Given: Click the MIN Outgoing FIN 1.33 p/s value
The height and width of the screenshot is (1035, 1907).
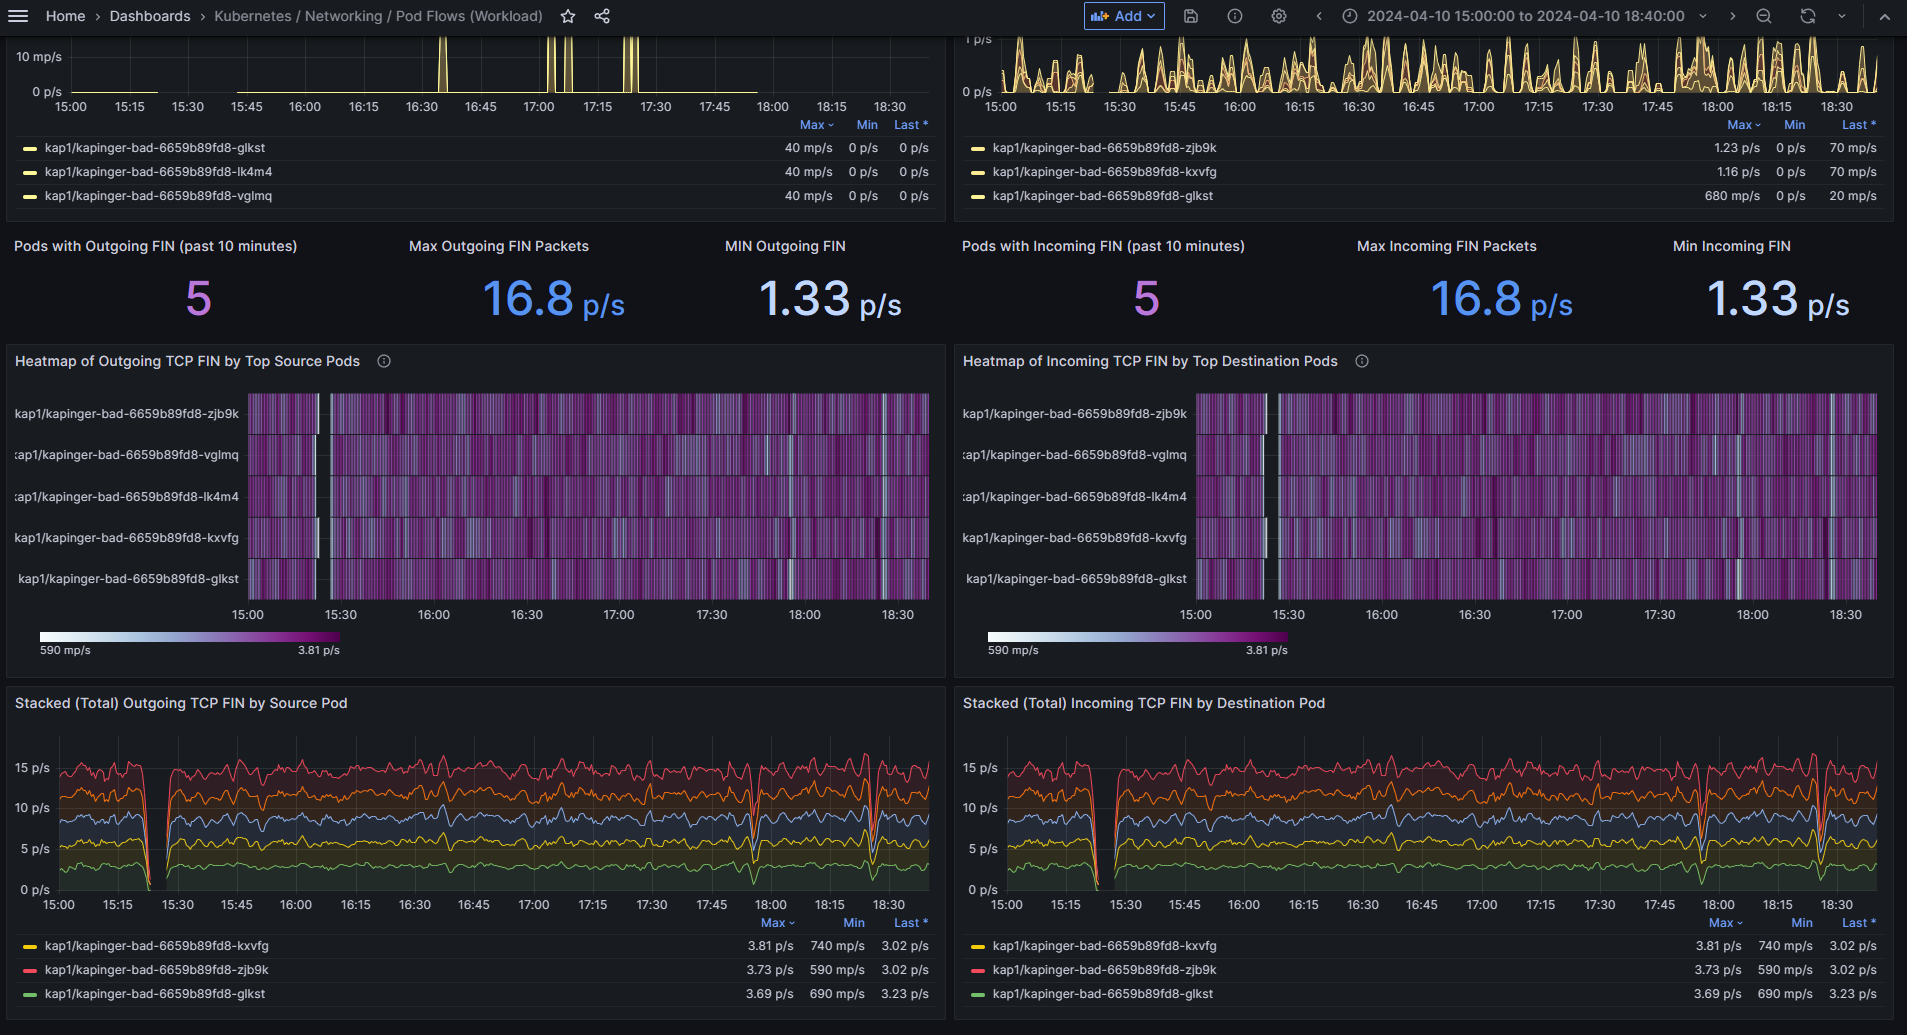Looking at the screenshot, I should pyautogui.click(x=830, y=299).
